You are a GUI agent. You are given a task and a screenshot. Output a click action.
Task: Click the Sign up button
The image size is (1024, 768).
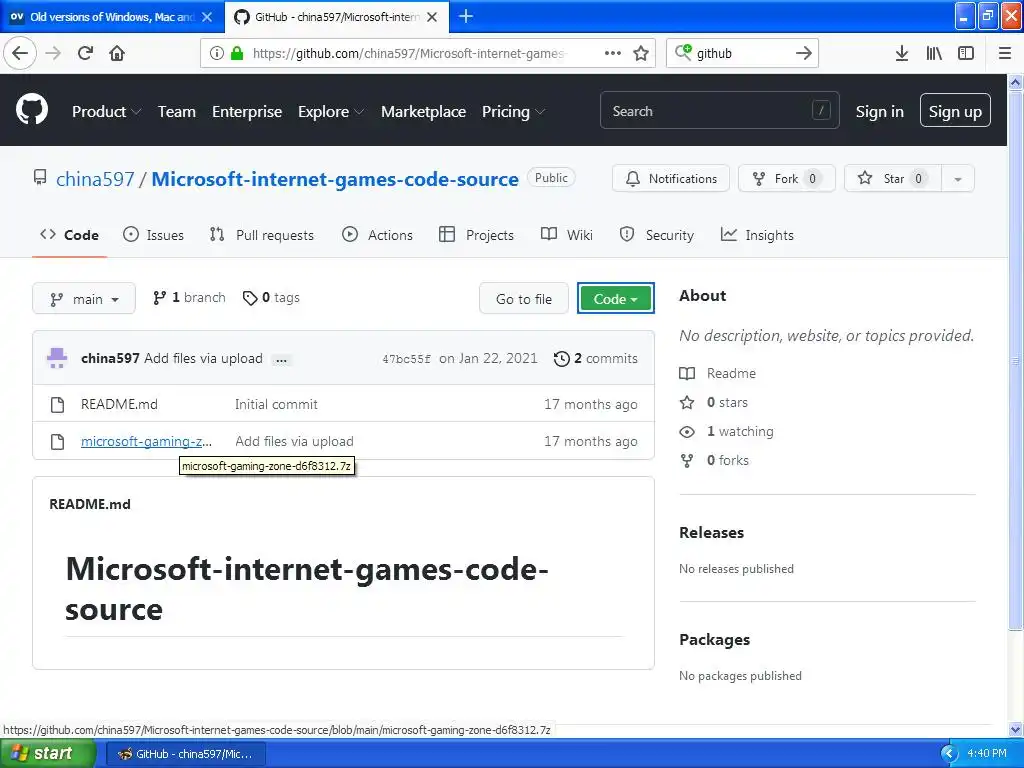point(955,110)
